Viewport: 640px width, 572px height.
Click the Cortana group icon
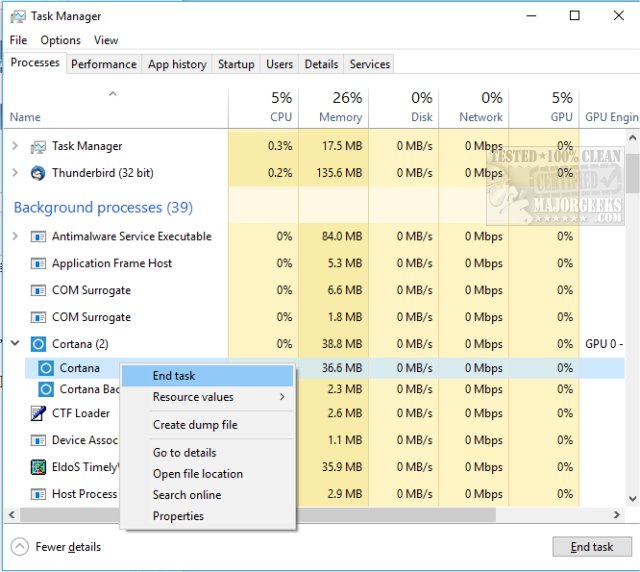click(38, 344)
